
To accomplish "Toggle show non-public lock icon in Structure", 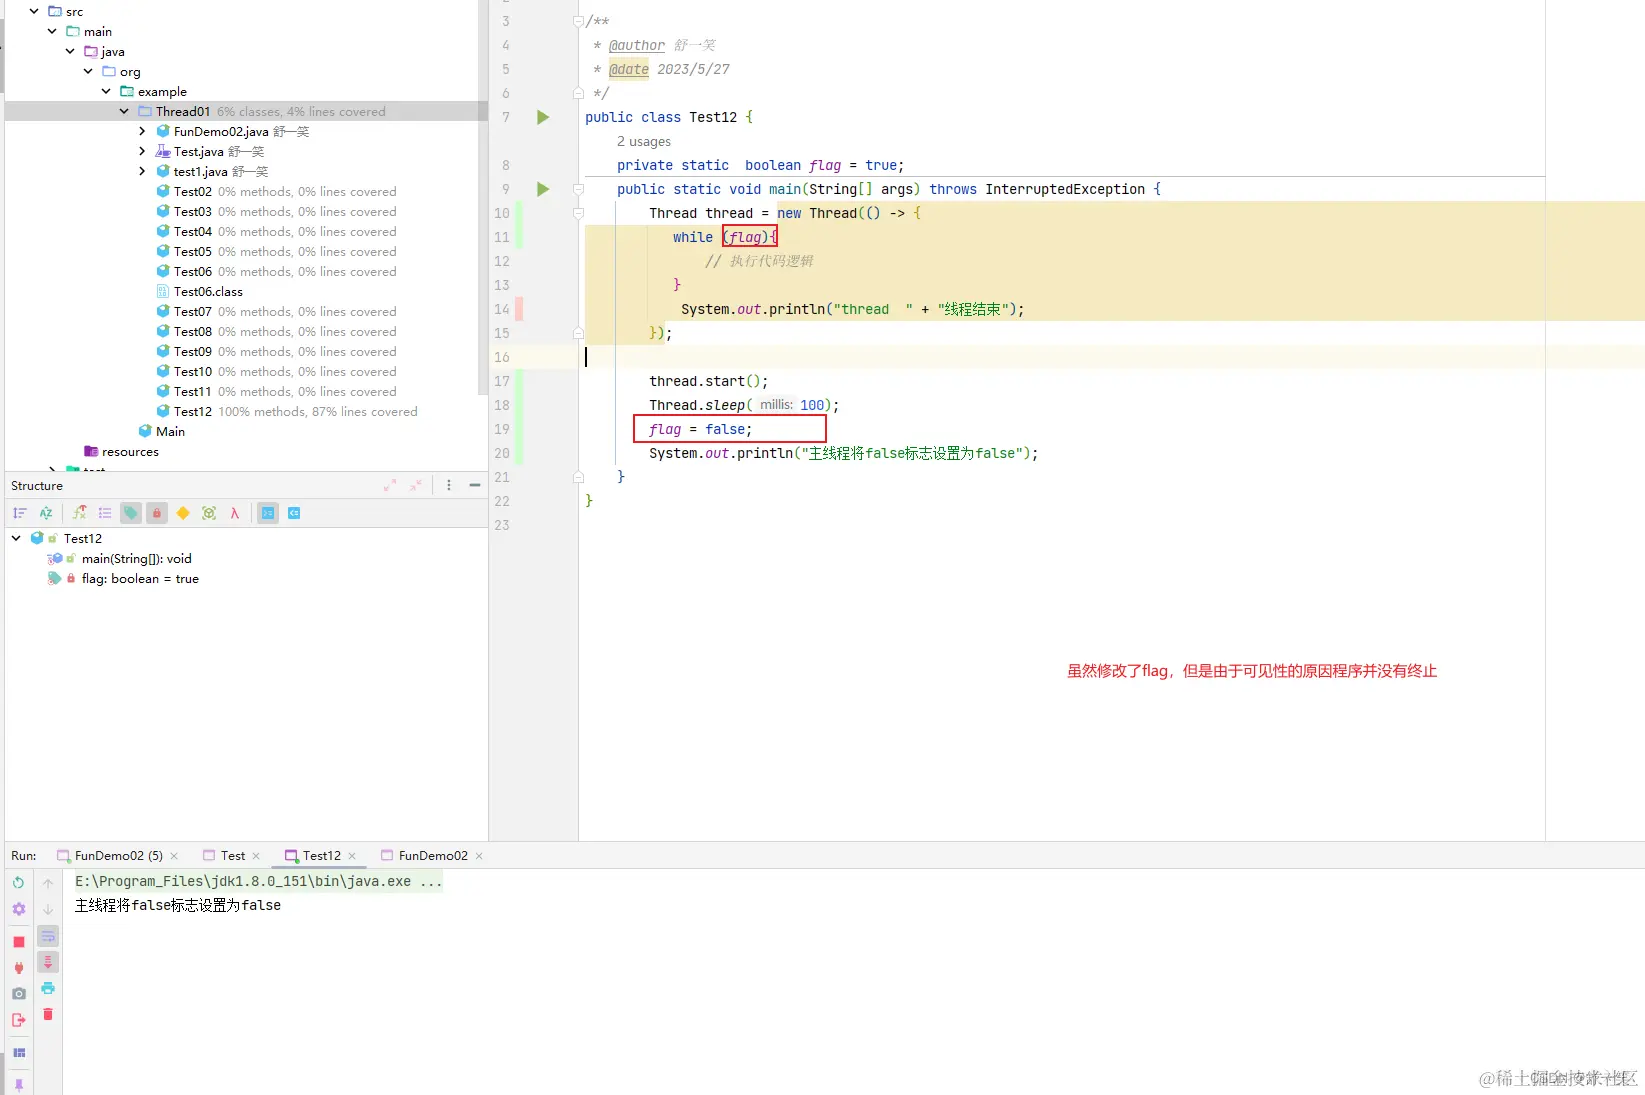I will (x=157, y=513).
